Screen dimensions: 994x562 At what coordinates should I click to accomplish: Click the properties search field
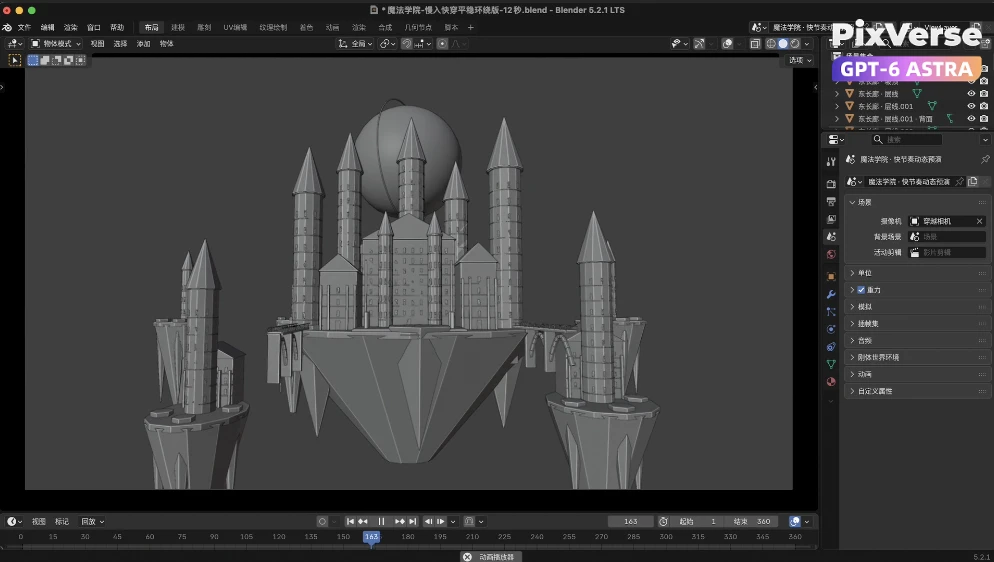[906, 139]
